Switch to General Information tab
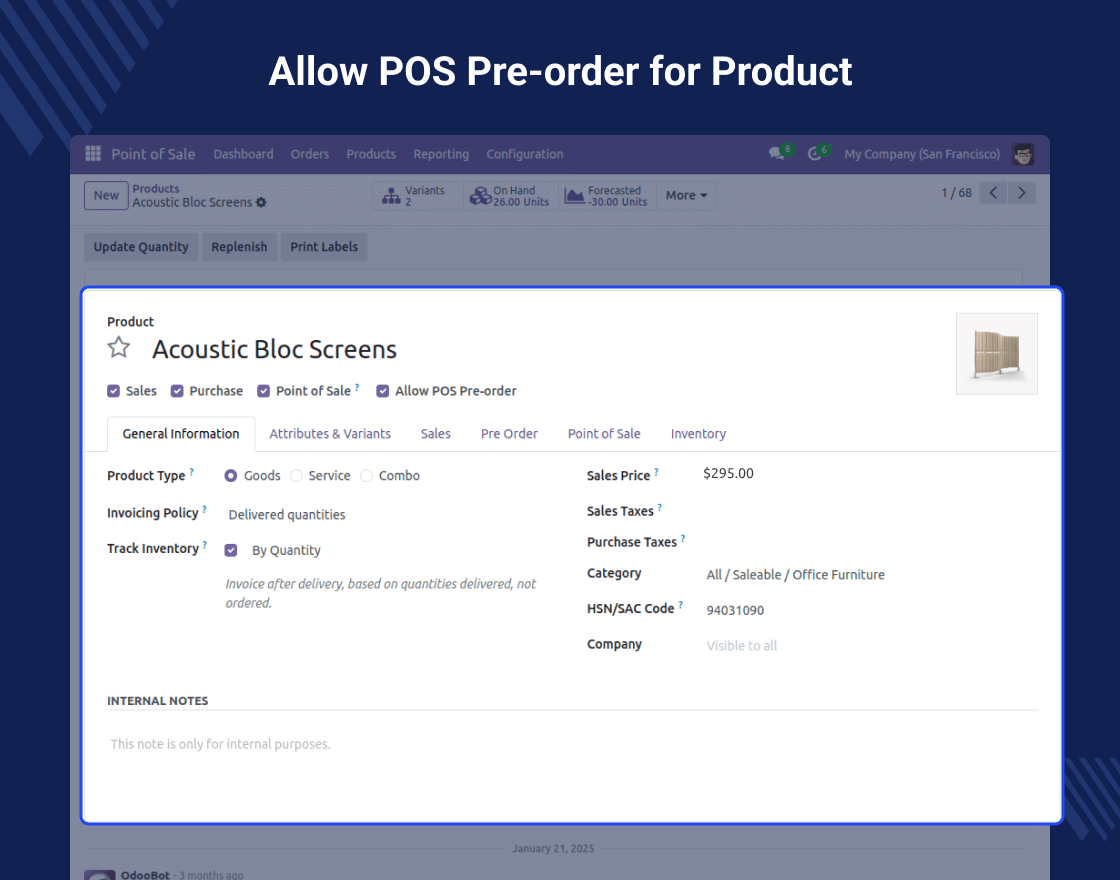Image resolution: width=1120 pixels, height=880 pixels. point(181,434)
